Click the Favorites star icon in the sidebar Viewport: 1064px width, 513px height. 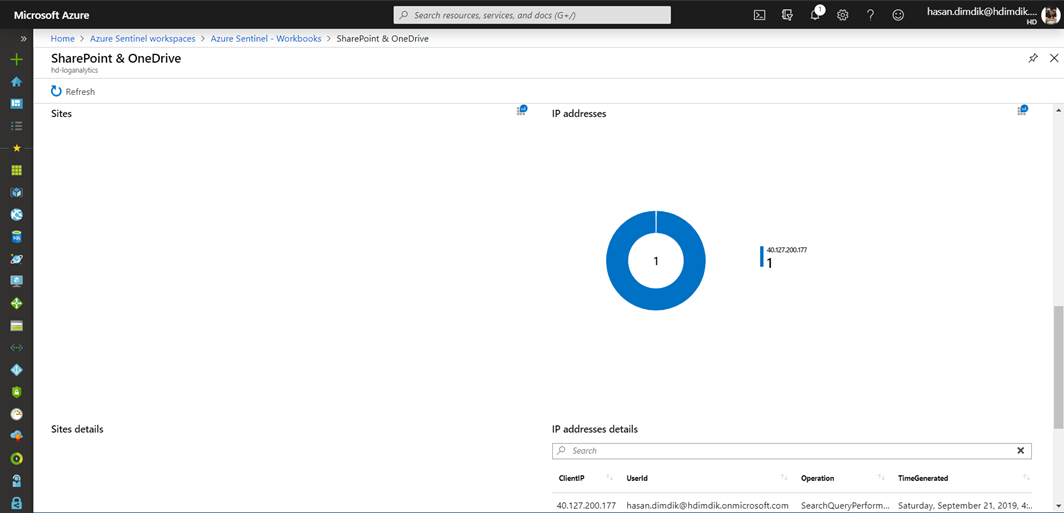point(17,148)
